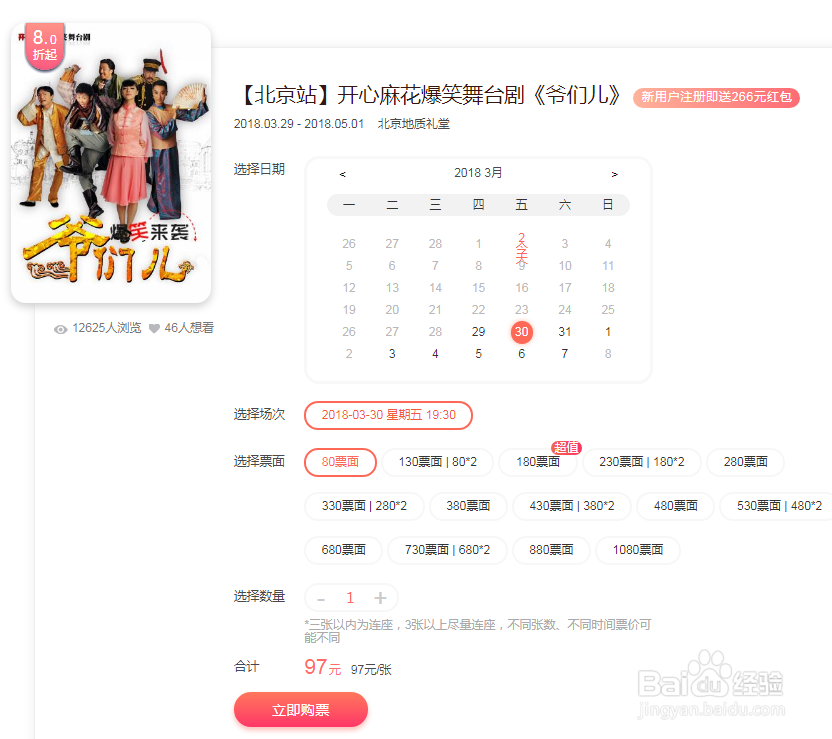This screenshot has width=832, height=739.
Task: Click the 2018 3月 month header
Action: pos(478,173)
